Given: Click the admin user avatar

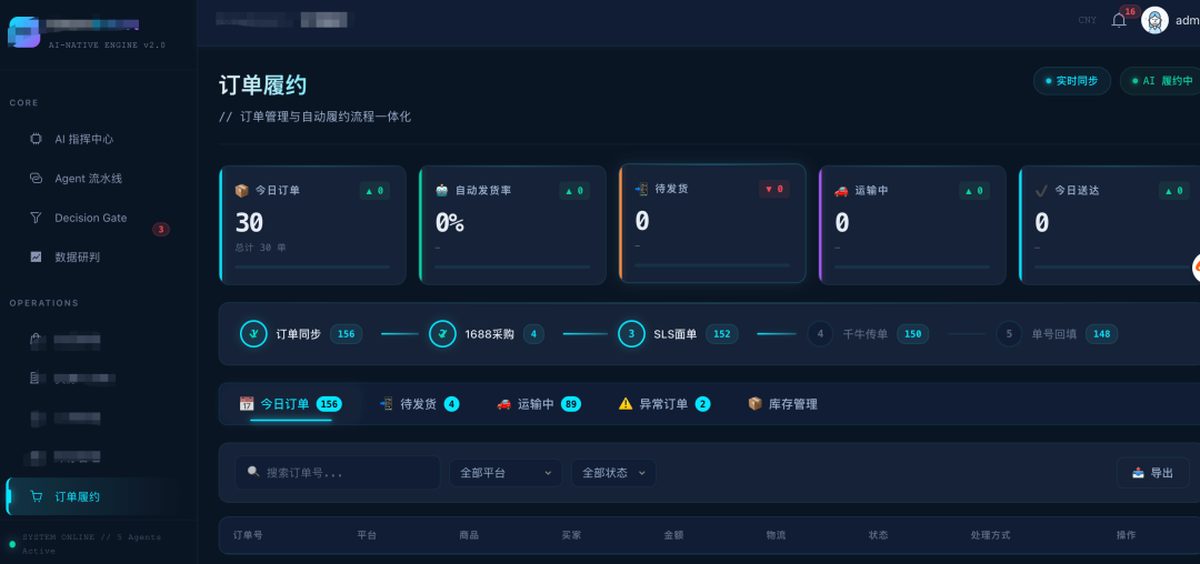Looking at the screenshot, I should [x=1155, y=20].
